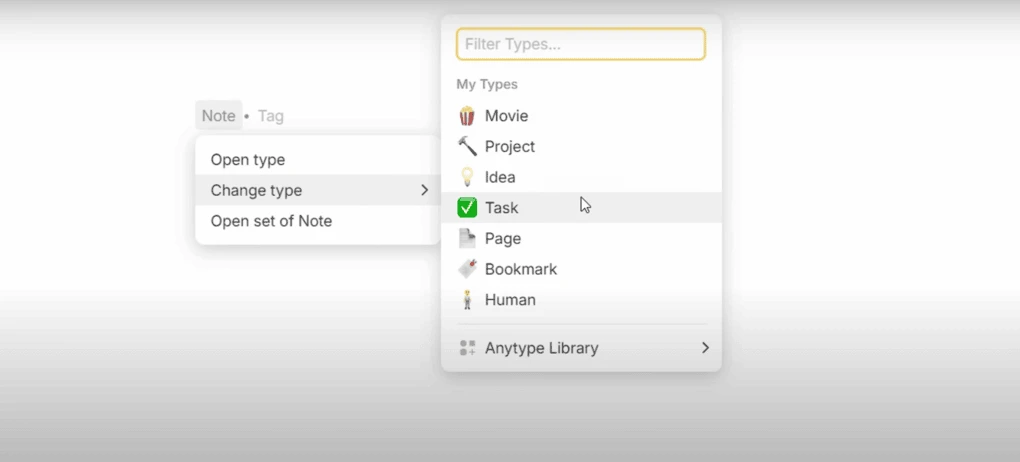The height and width of the screenshot is (462, 1020).
Task: Expand the Change type submenu arrow
Action: (424, 190)
